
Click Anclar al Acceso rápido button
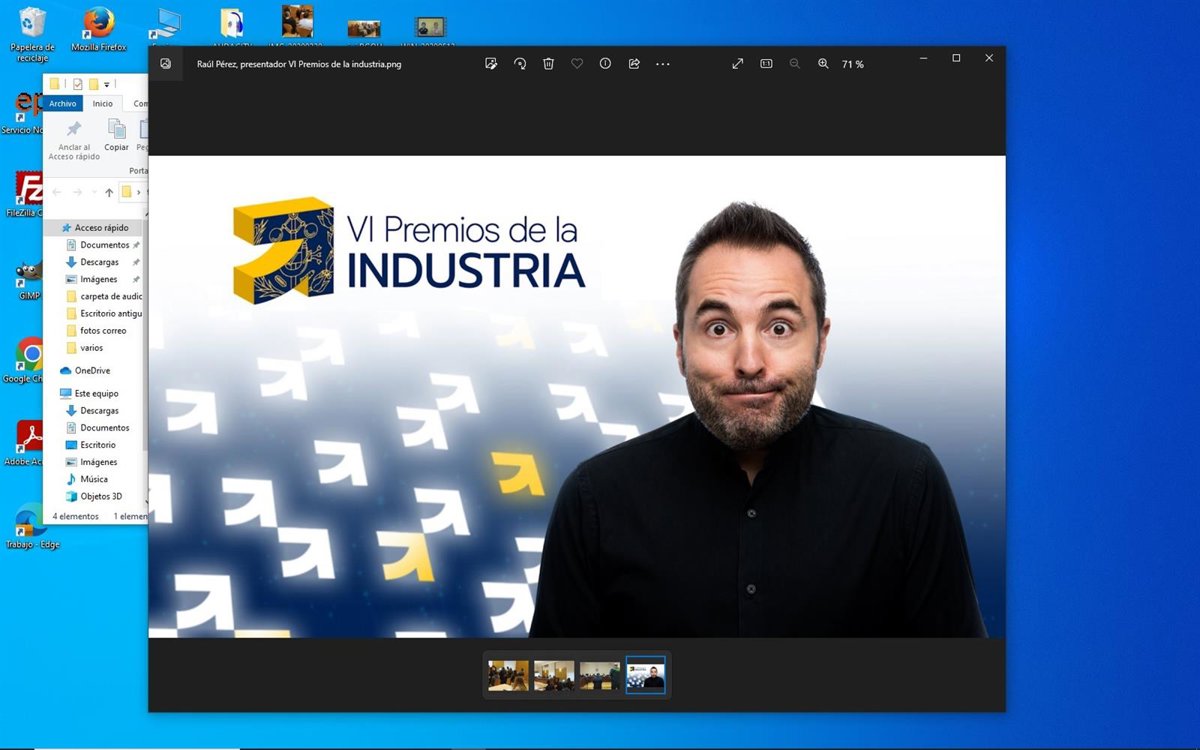[74, 138]
